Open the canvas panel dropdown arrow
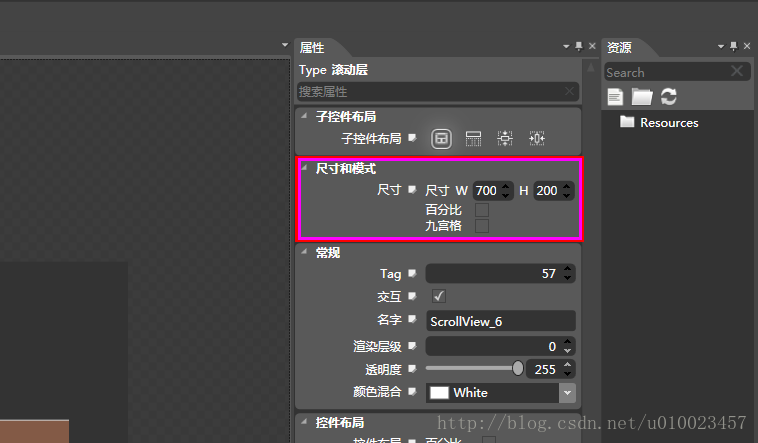 285,45
